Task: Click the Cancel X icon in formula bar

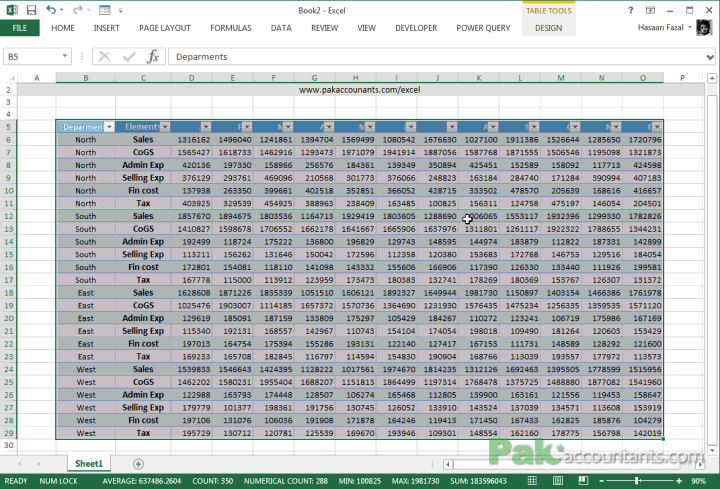Action: (x=104, y=56)
